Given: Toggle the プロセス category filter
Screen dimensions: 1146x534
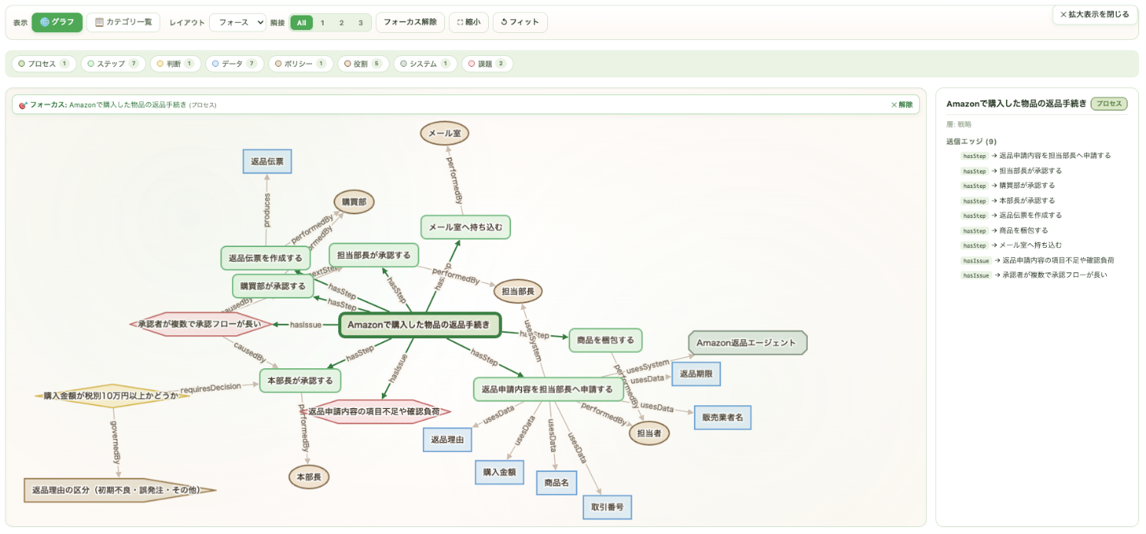Looking at the screenshot, I should 43,64.
